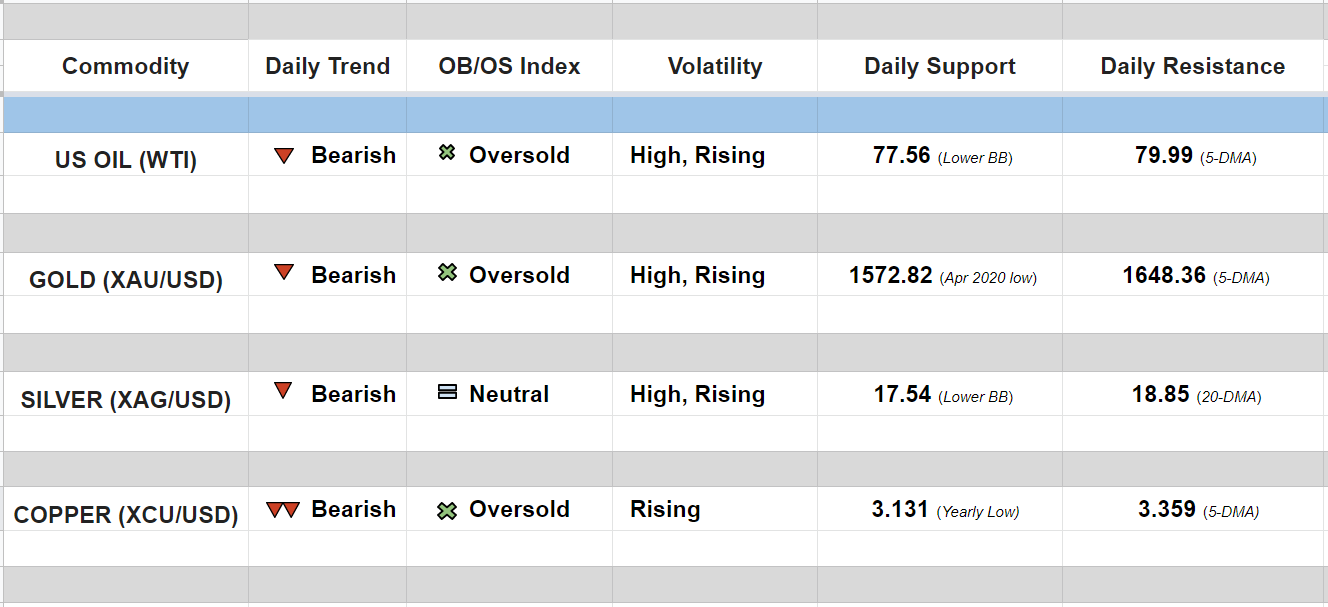Select the OB/OS Index header cell
The height and width of the screenshot is (607, 1328).
[509, 67]
